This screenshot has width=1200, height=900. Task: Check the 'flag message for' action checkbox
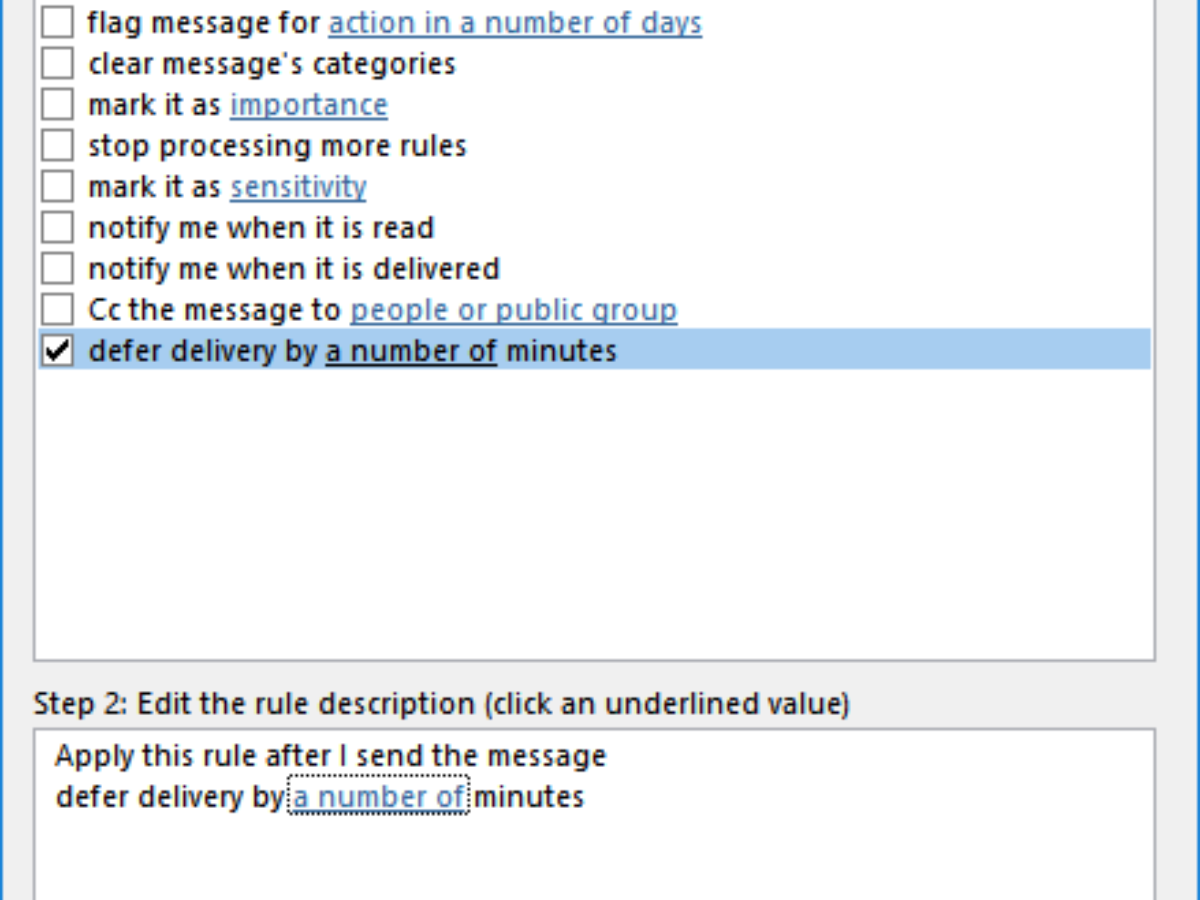coord(57,22)
